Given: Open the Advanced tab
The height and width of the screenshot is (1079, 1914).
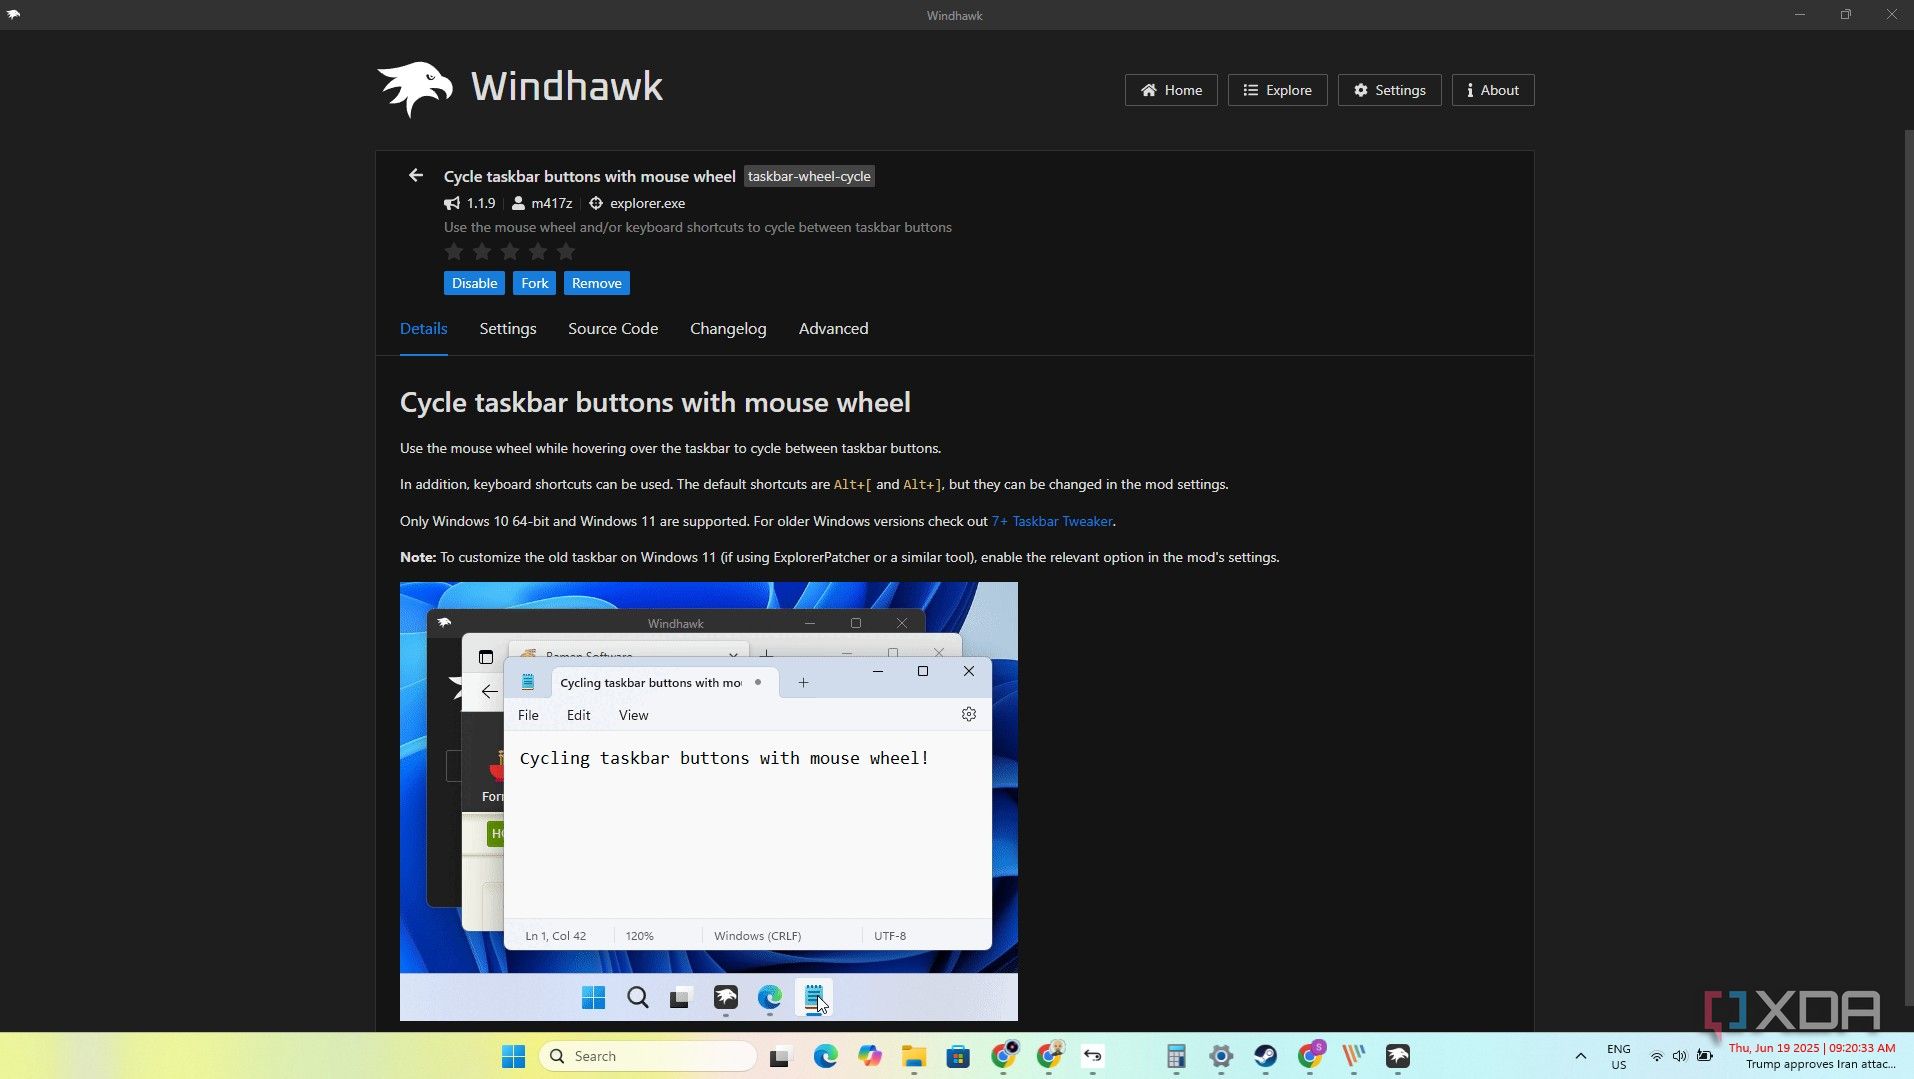Looking at the screenshot, I should pyautogui.click(x=833, y=328).
